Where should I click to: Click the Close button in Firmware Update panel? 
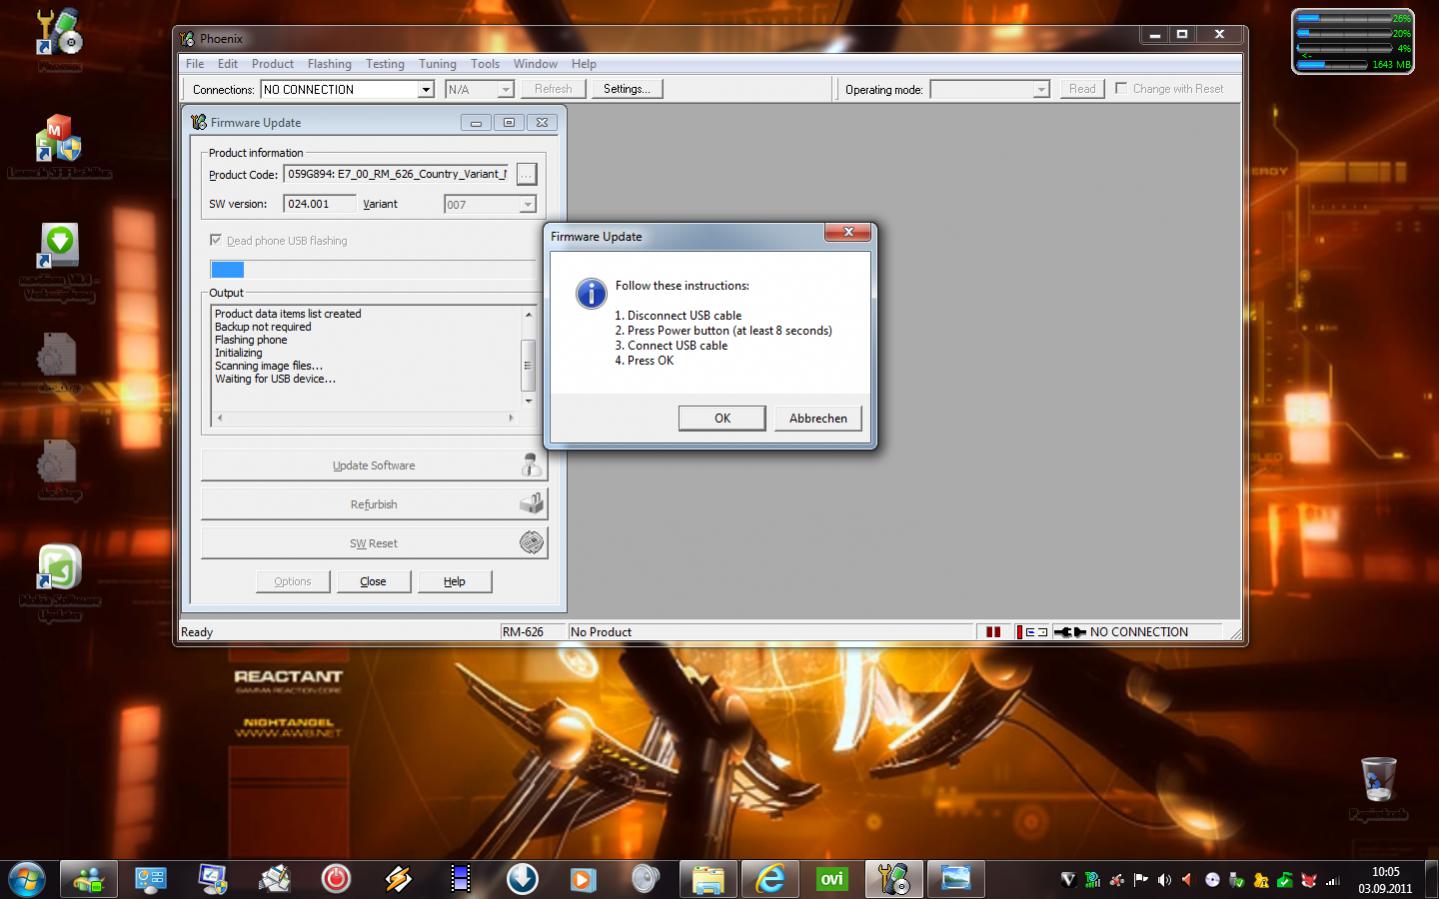(x=373, y=581)
